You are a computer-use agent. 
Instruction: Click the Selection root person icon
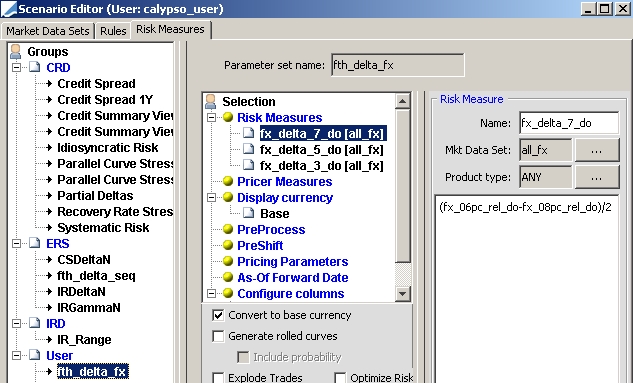(x=211, y=101)
